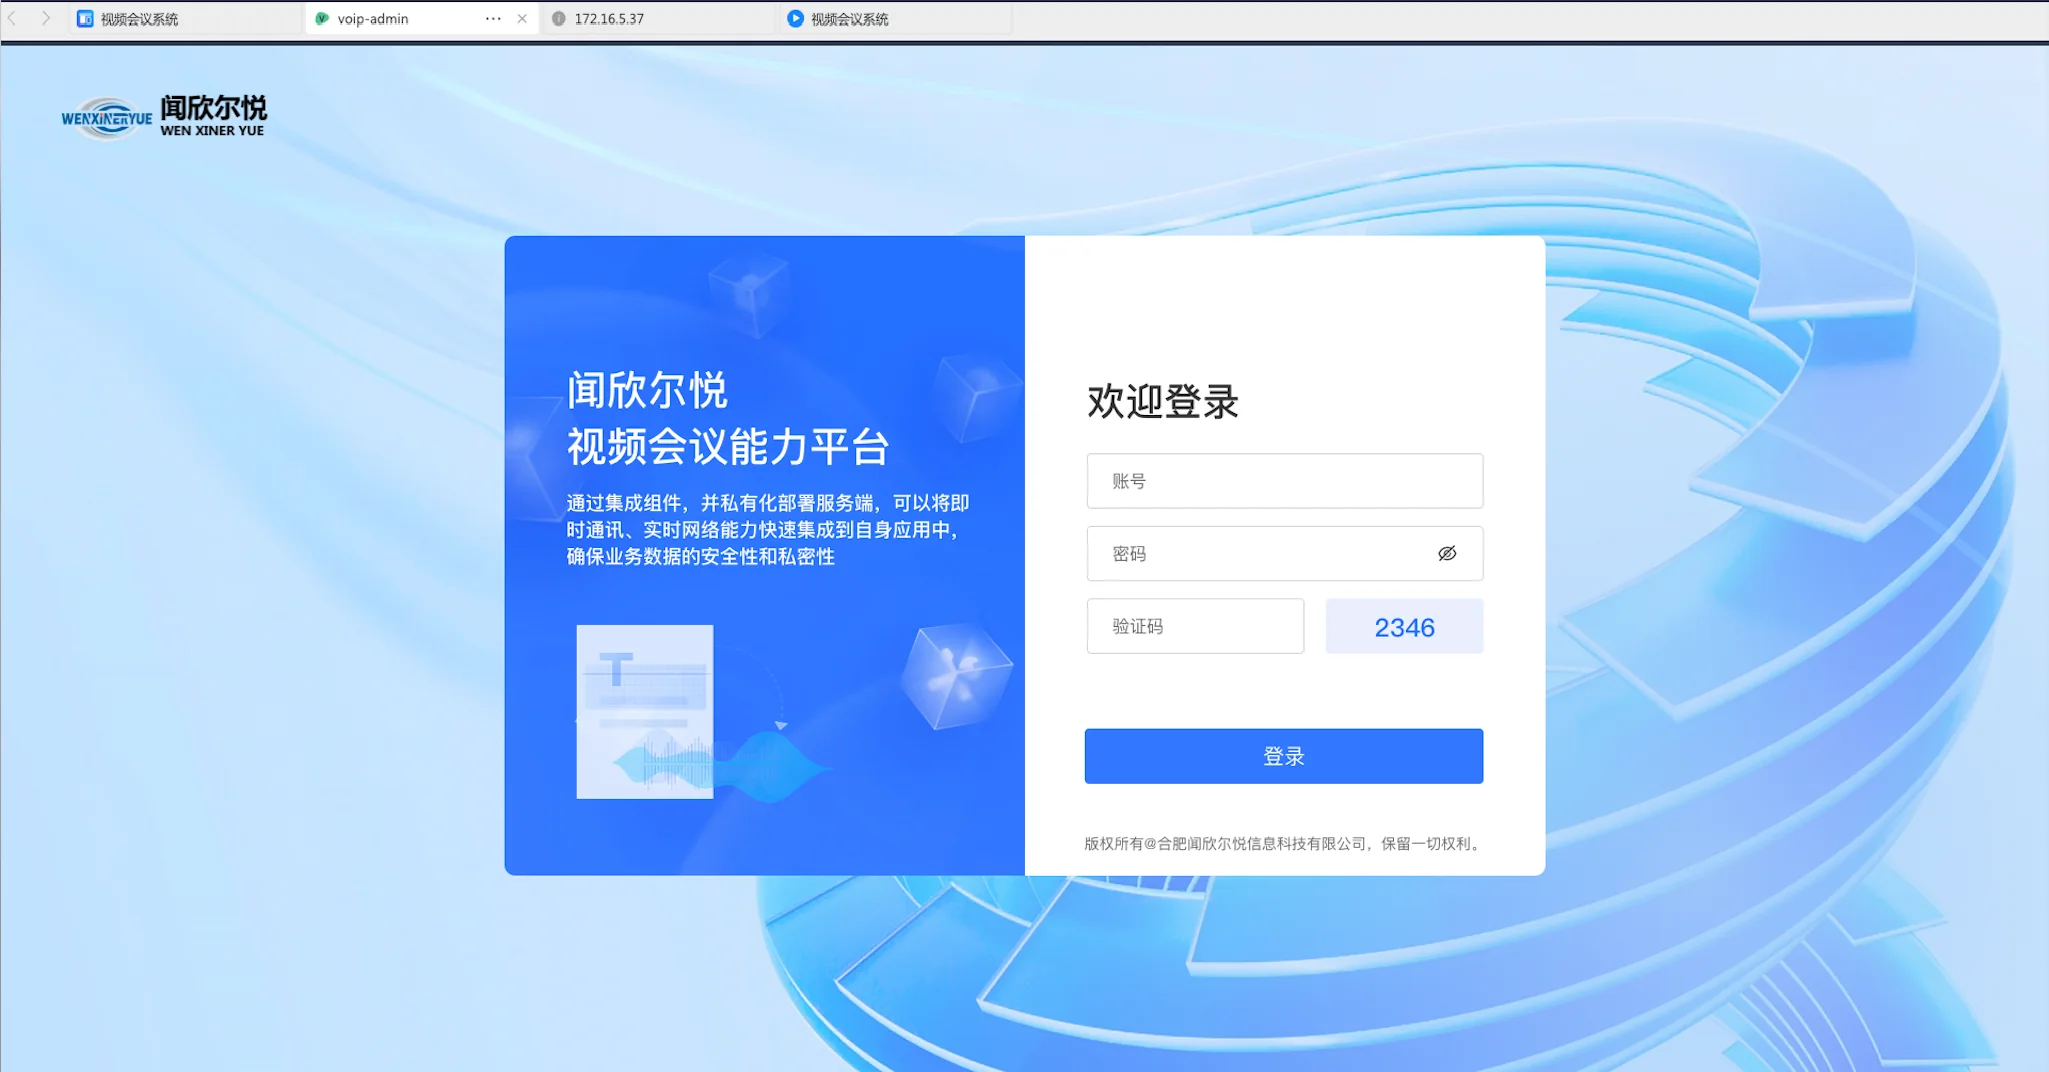Image resolution: width=2049 pixels, height=1072 pixels.
Task: Click the 欢迎登录 heading
Action: [1163, 401]
